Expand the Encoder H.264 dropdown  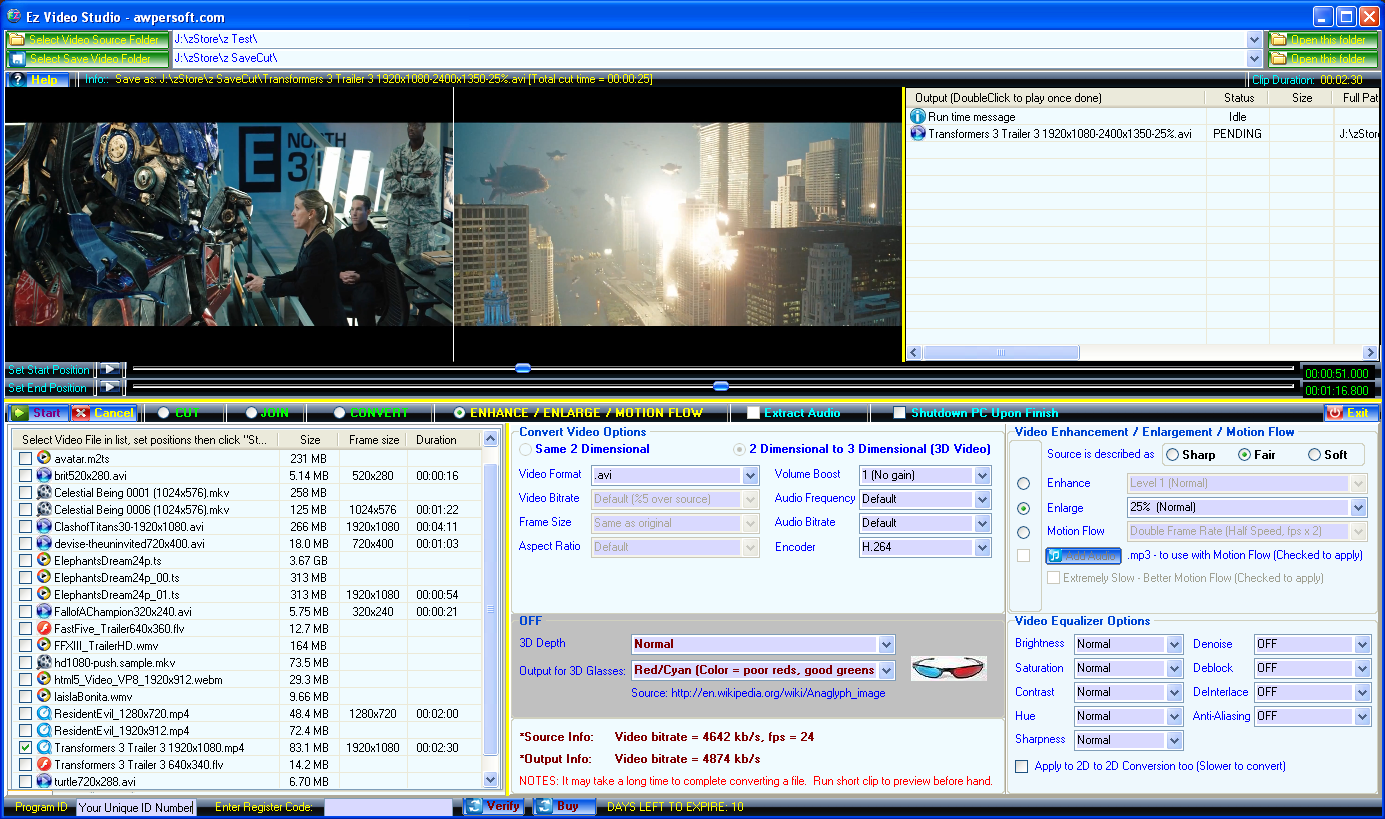pyautogui.click(x=982, y=547)
